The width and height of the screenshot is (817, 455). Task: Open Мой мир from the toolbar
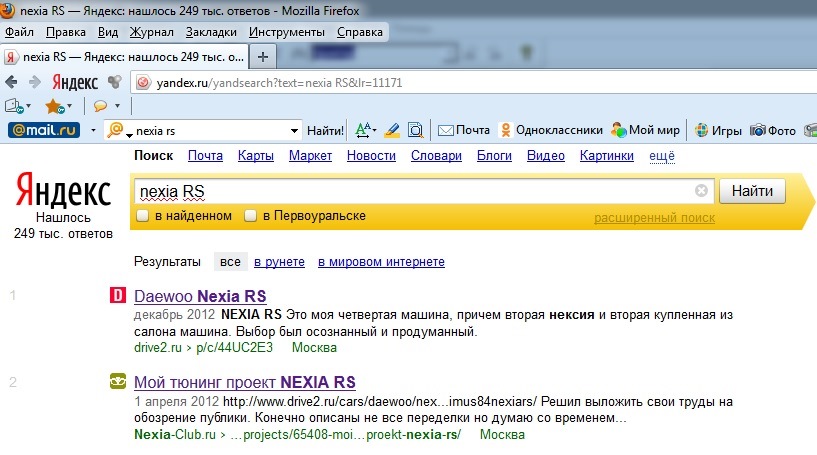click(x=646, y=130)
